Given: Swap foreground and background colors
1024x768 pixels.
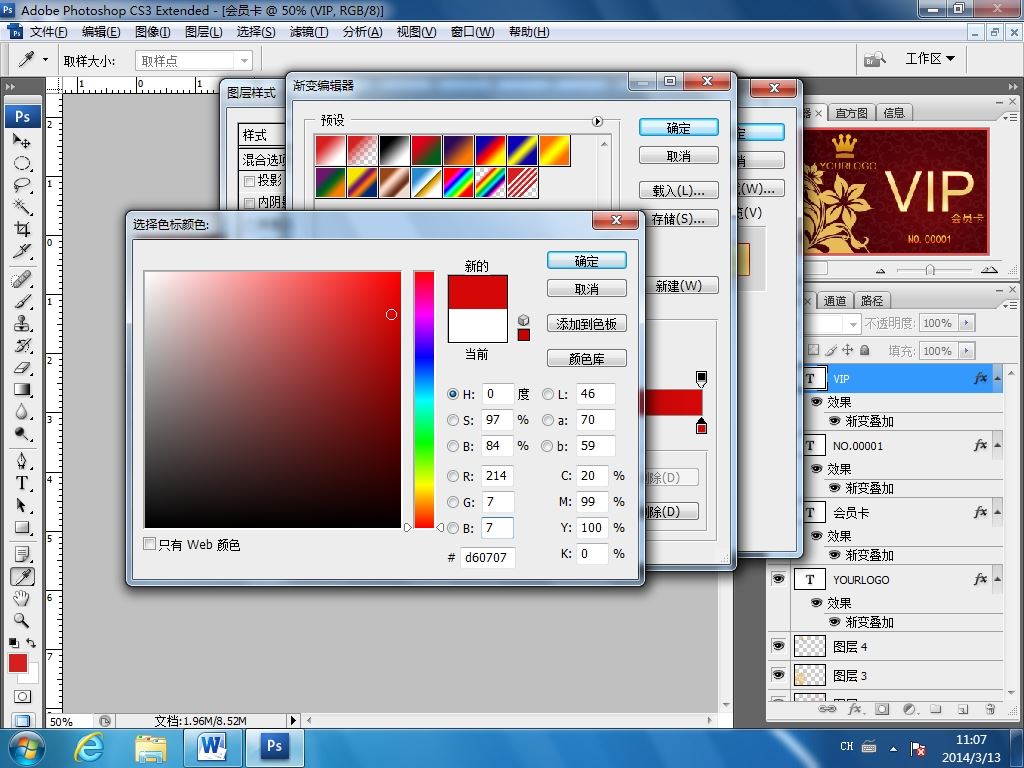Looking at the screenshot, I should pos(31,643).
